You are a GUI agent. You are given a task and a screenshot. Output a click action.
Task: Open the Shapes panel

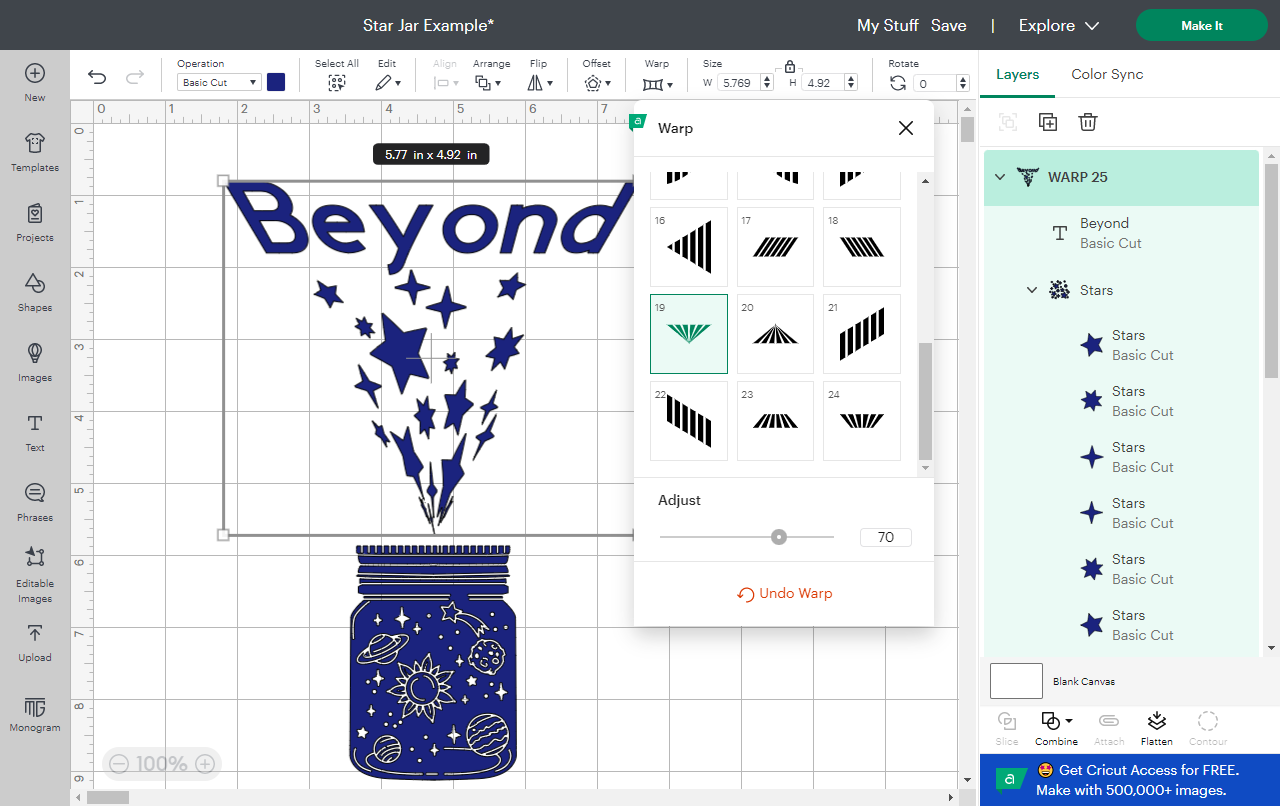[x=34, y=296]
